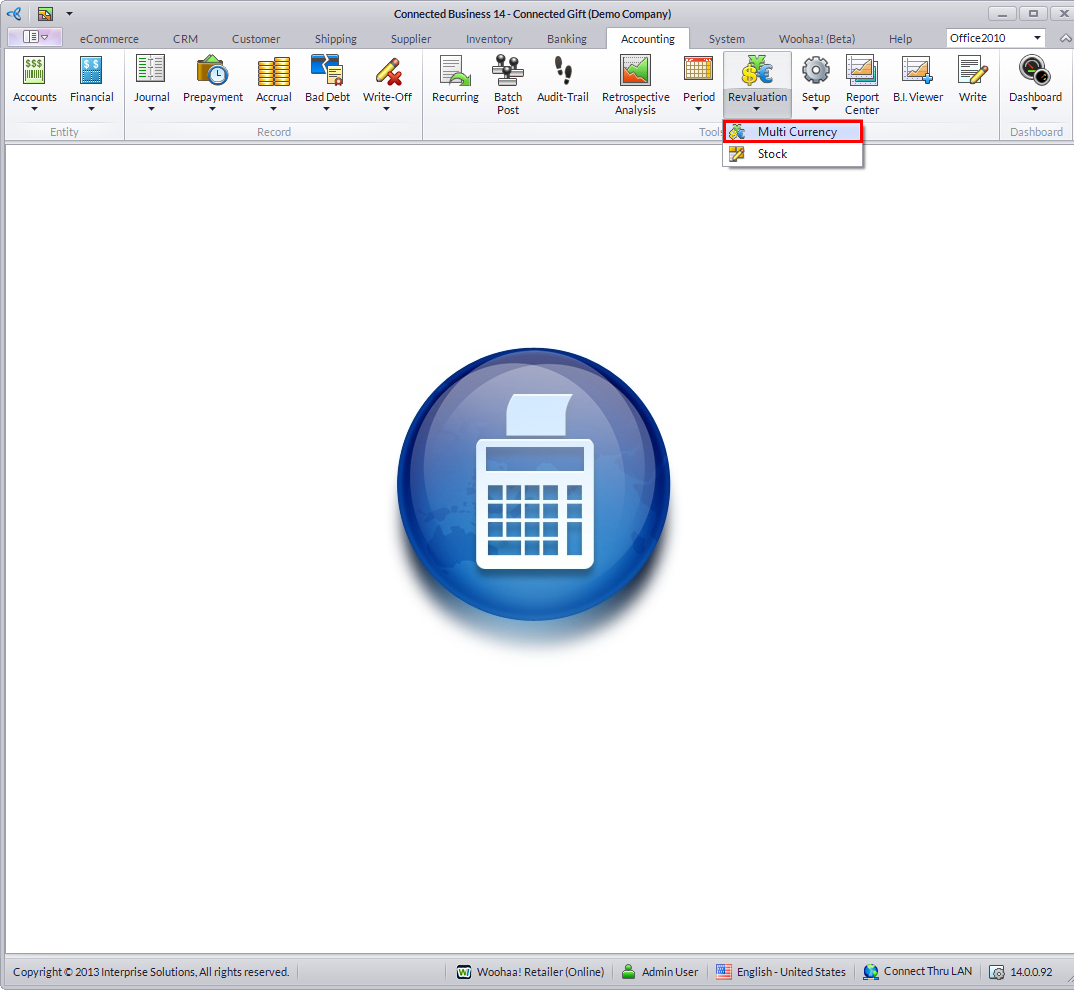
Task: Click the 14.0.0.92 version text
Action: click(1031, 972)
